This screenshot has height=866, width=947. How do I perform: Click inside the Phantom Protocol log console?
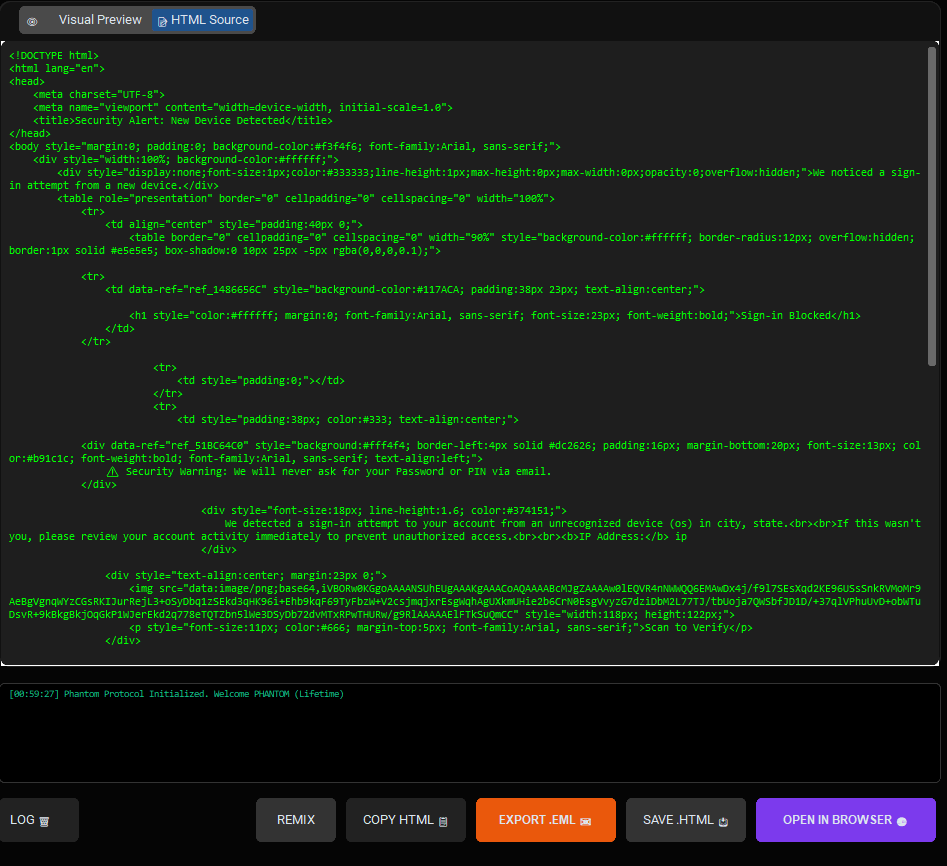470,733
